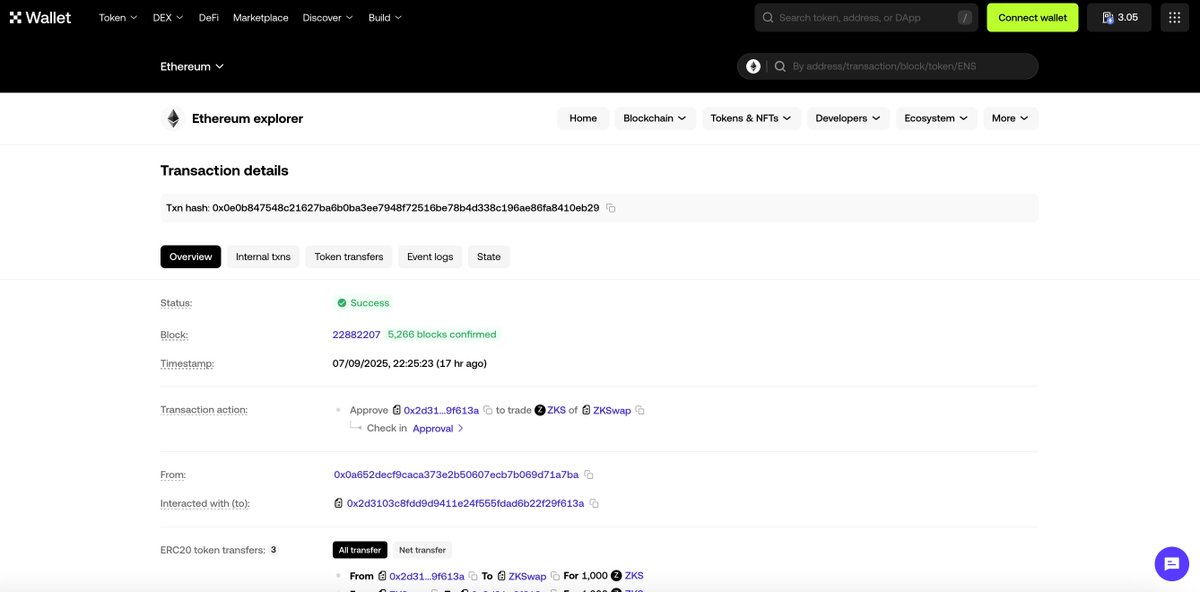The image size is (1200, 592).
Task: Click the green Success status check icon
Action: 341,303
